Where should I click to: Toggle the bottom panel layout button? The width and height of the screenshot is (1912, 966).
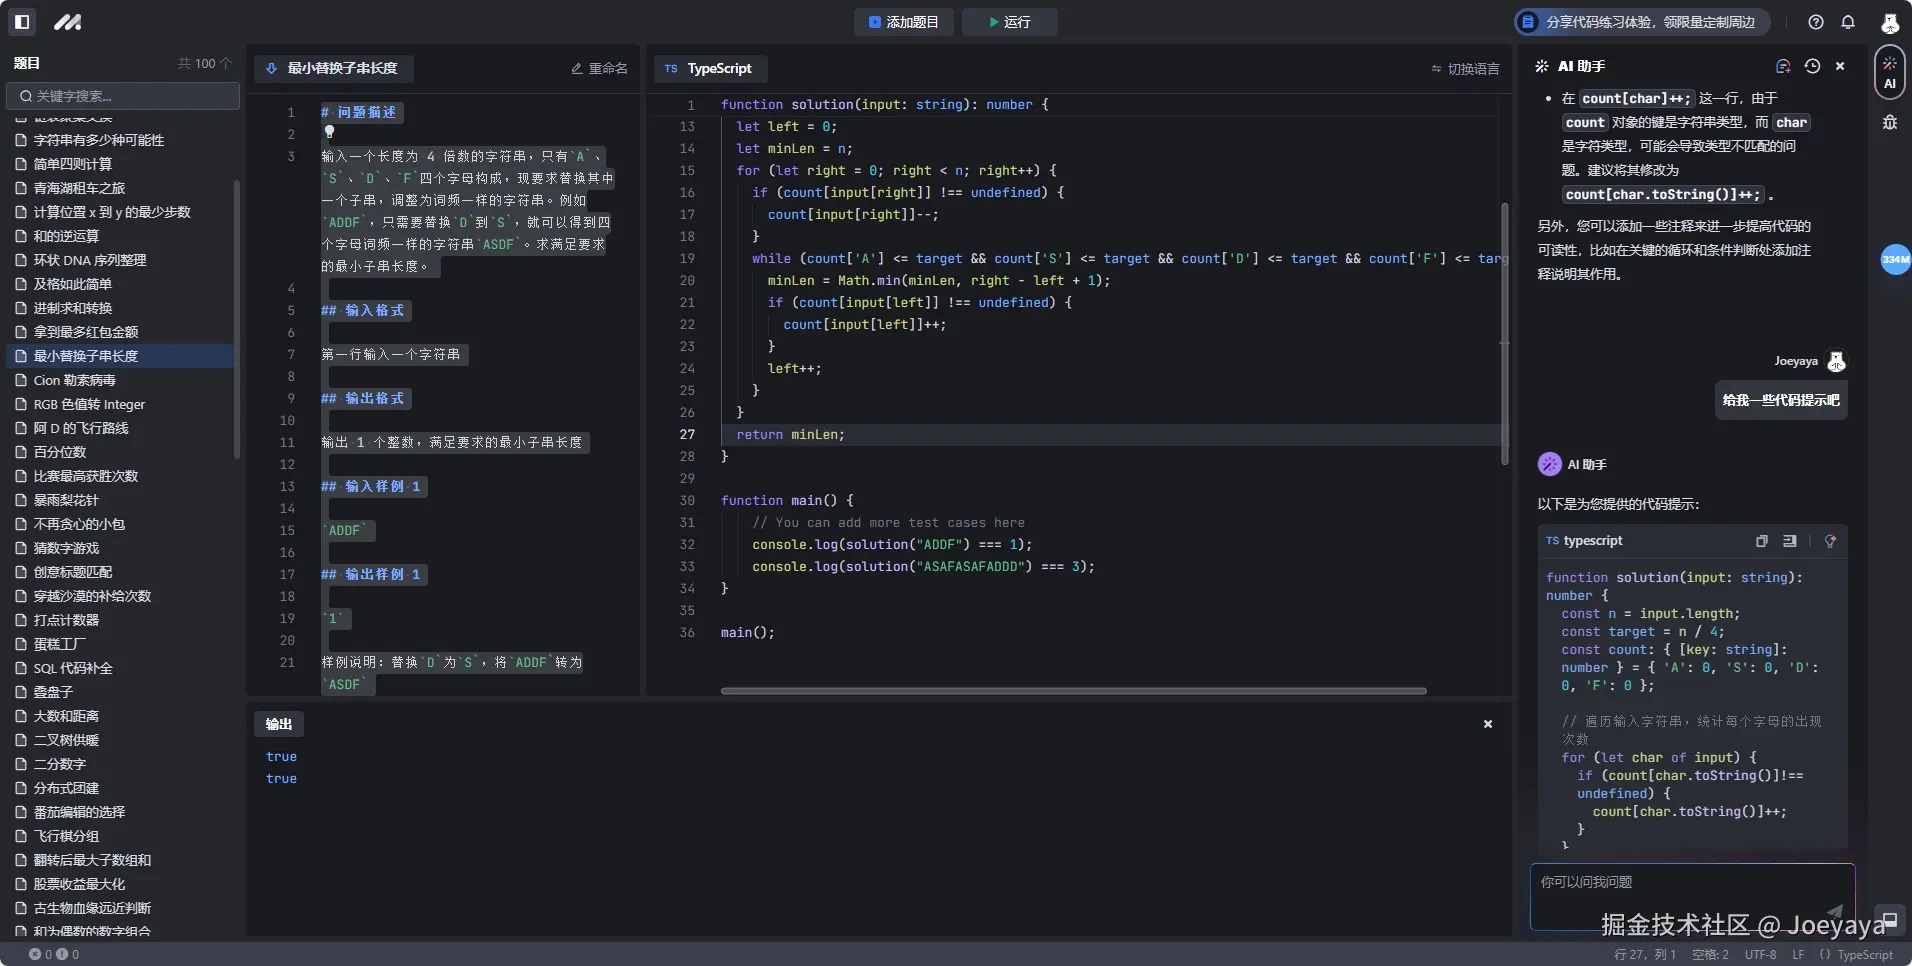point(1889,919)
